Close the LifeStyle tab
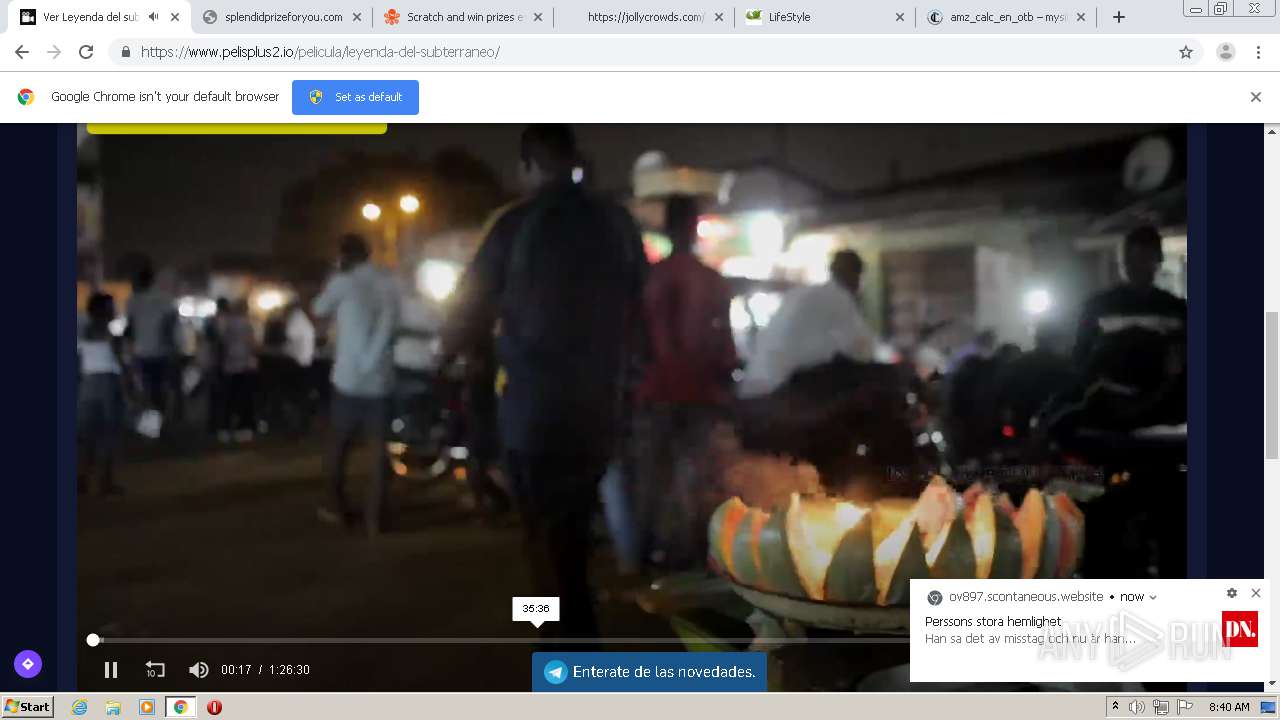 click(x=899, y=17)
